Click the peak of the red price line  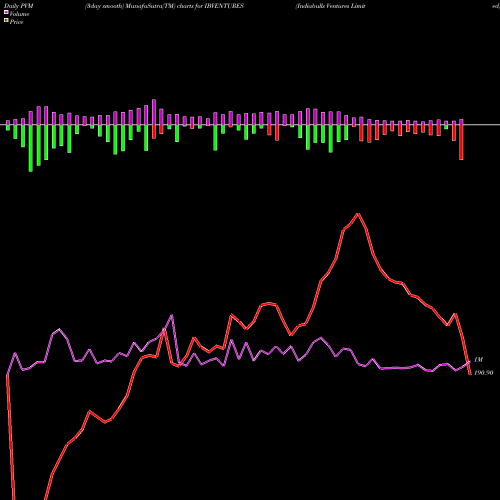pos(358,214)
